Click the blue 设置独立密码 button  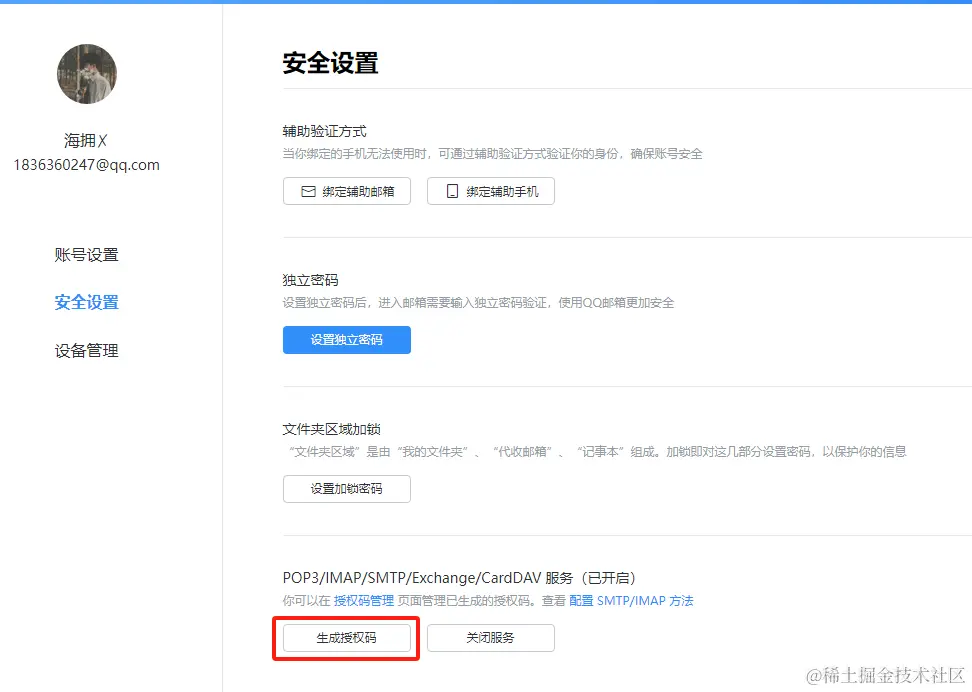347,340
